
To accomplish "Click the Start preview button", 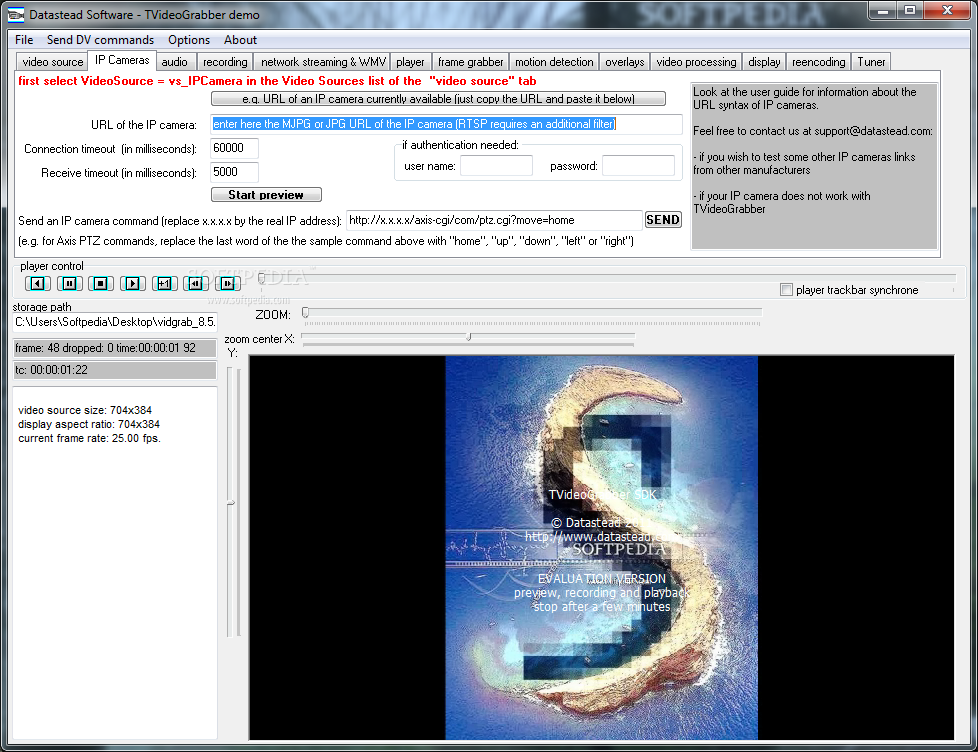I will click(266, 195).
